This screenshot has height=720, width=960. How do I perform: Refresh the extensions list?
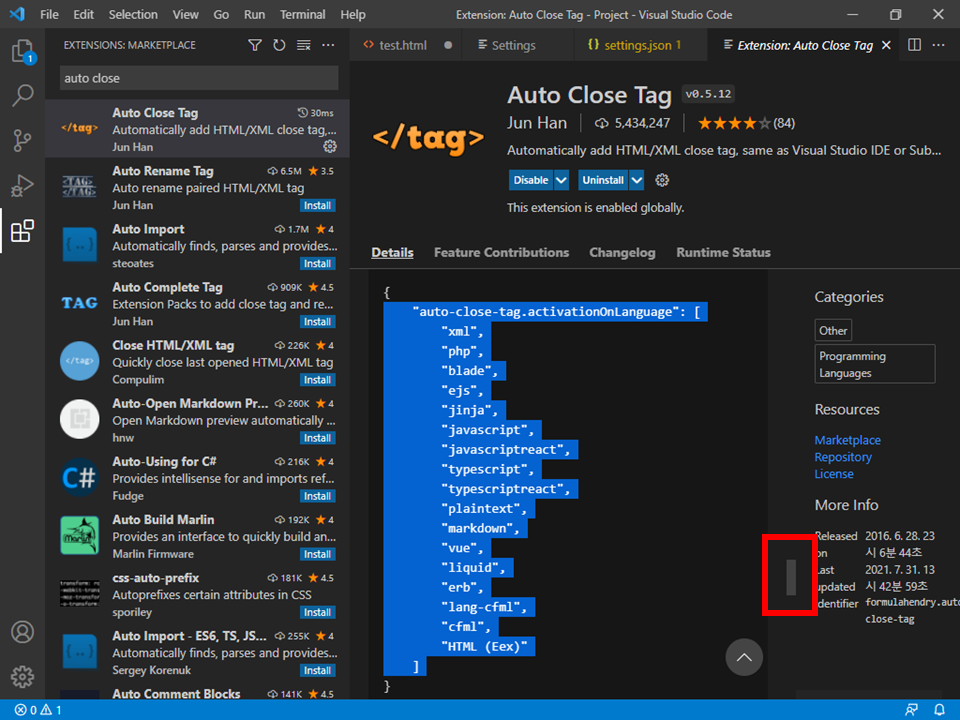coord(279,45)
